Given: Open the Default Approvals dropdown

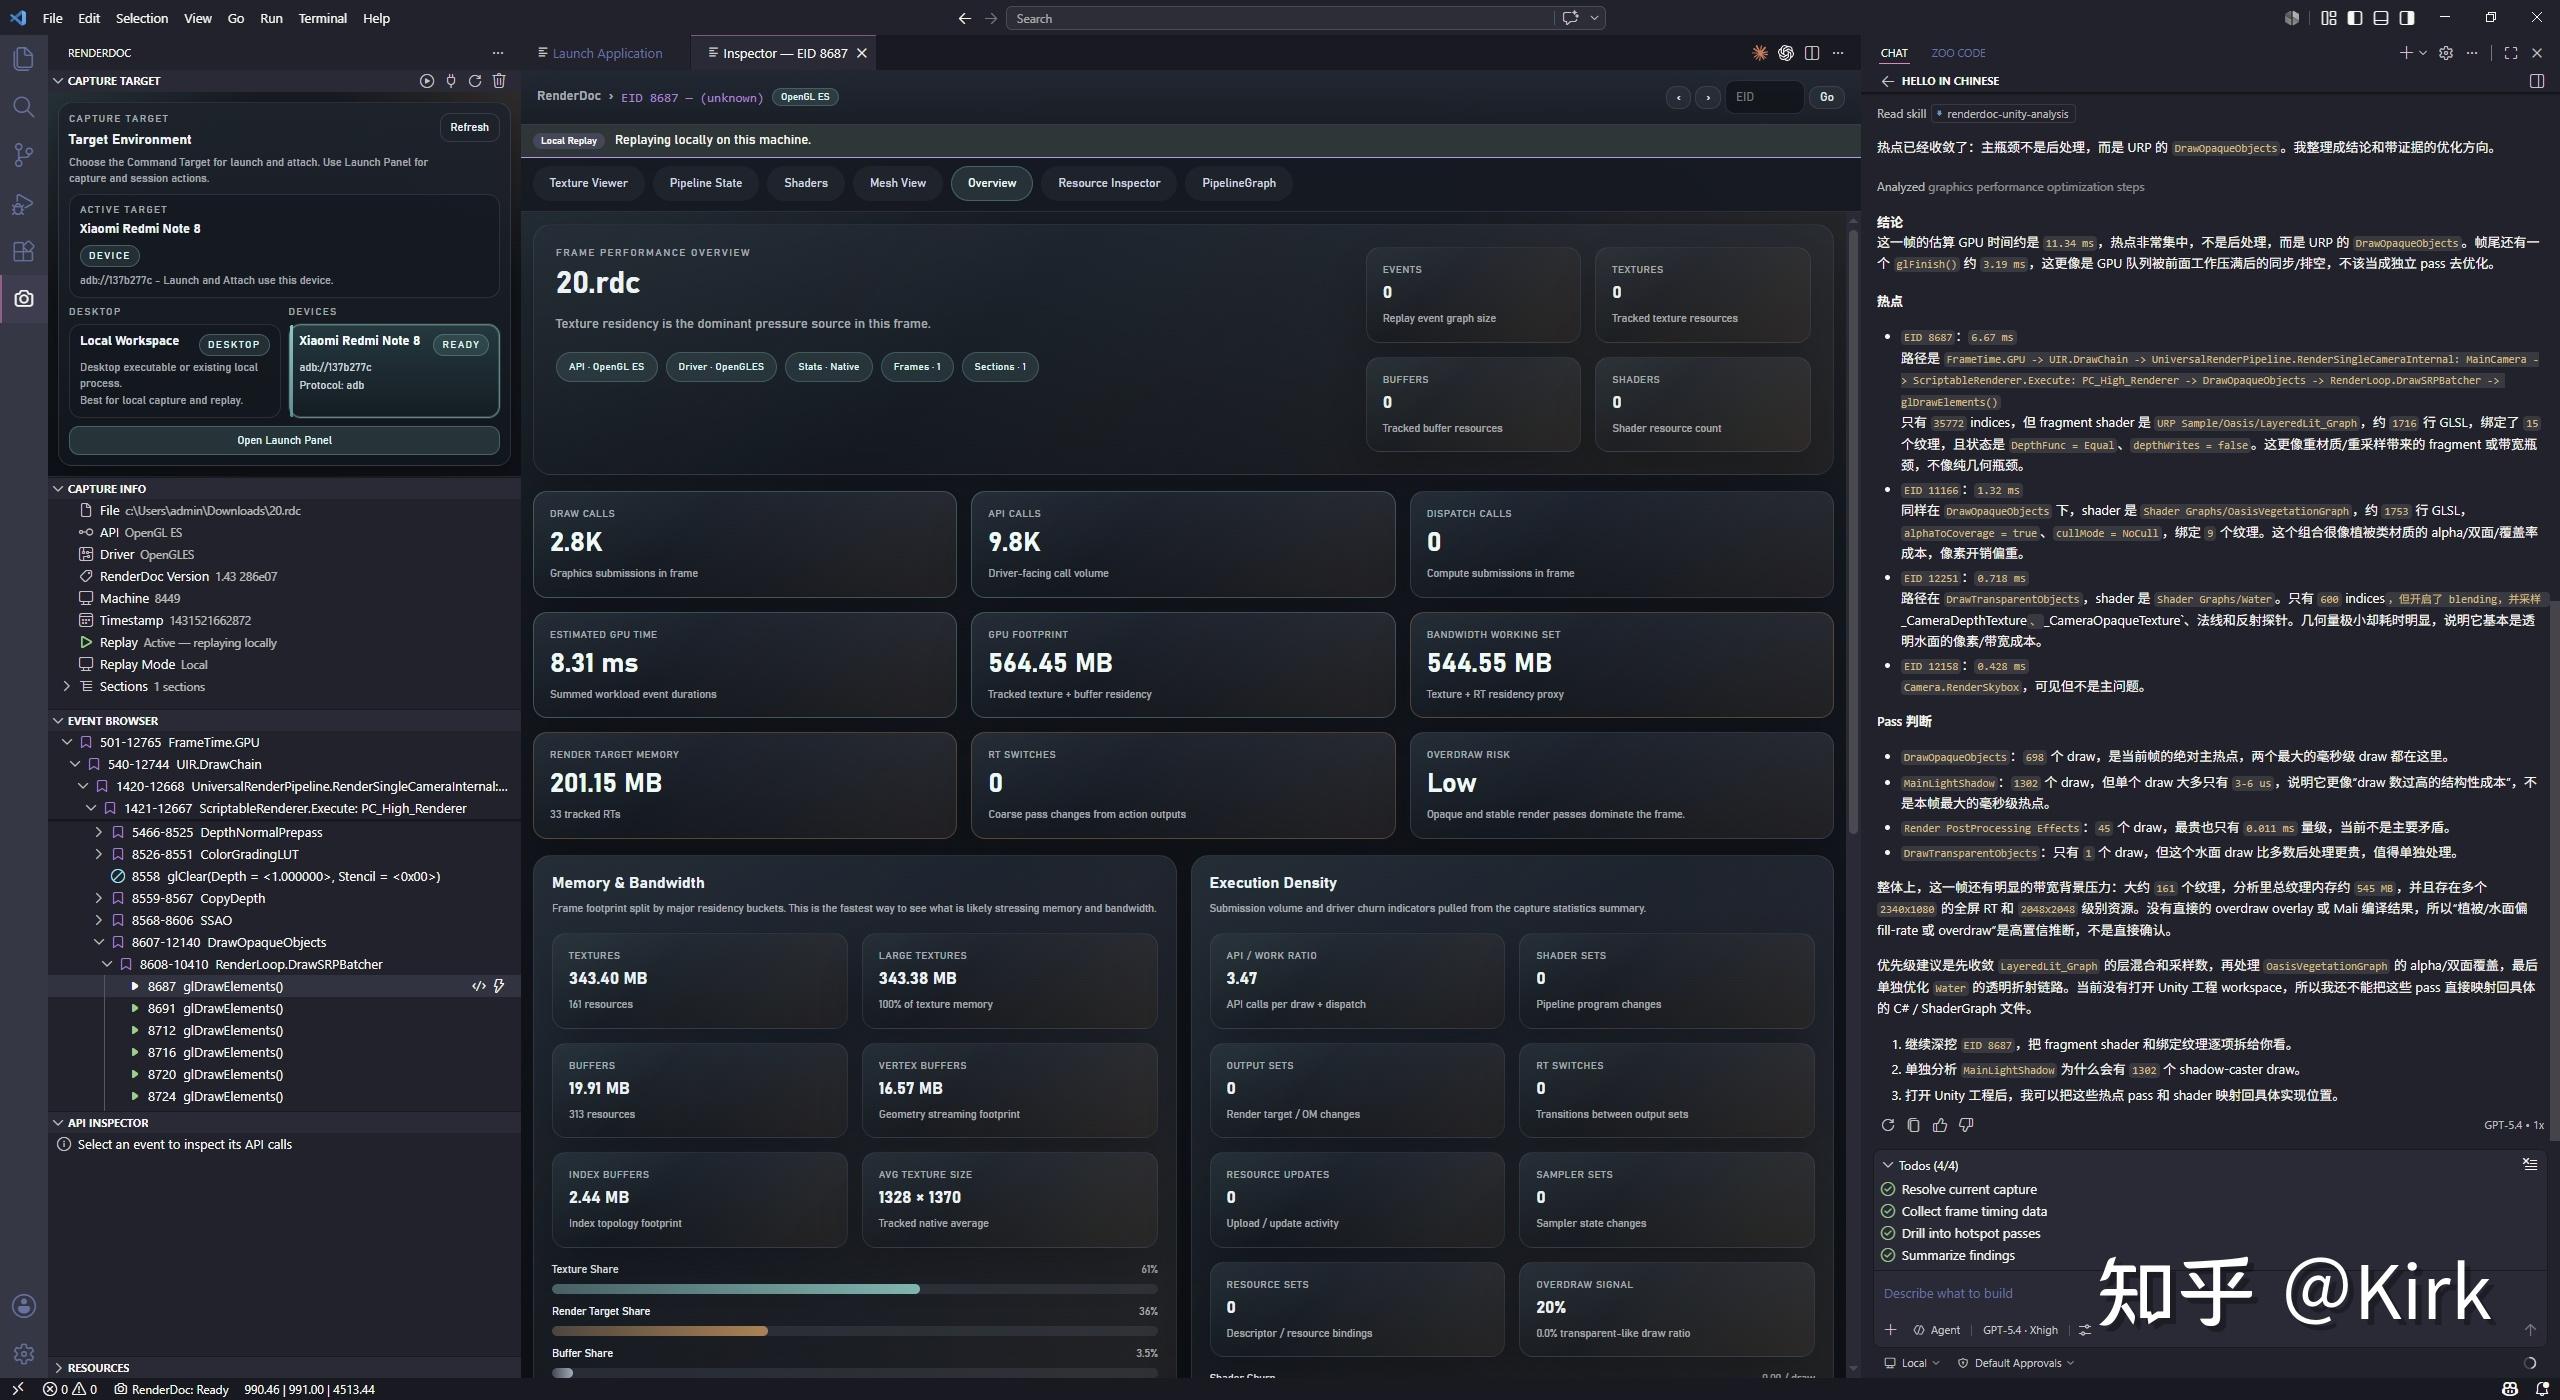Looking at the screenshot, I should tap(2015, 1363).
